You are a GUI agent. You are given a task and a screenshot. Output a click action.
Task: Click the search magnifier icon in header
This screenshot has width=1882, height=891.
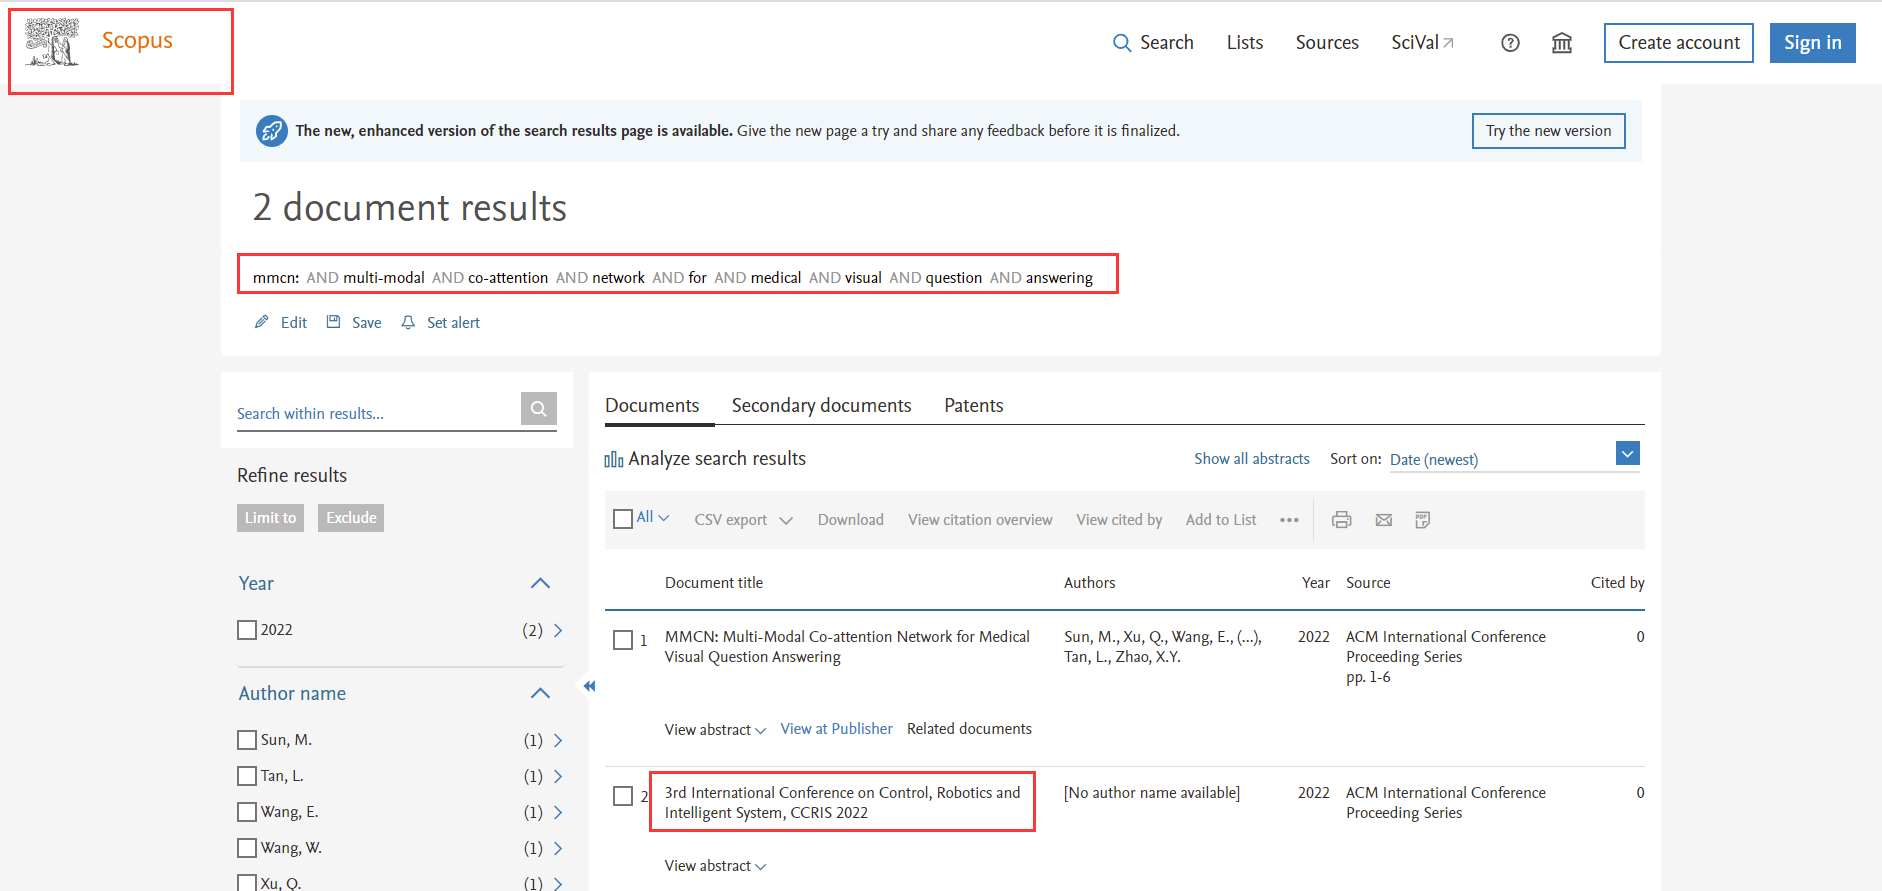[1122, 43]
